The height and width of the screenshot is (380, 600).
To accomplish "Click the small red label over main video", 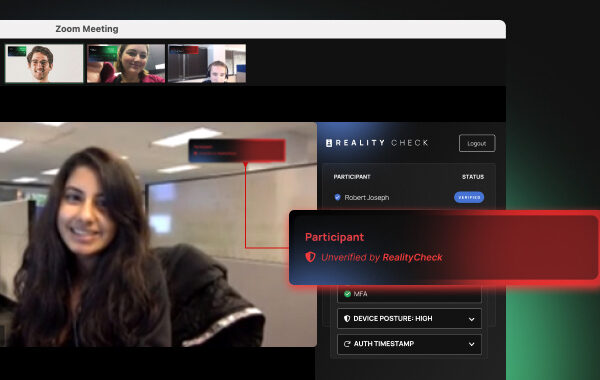I will point(237,150).
